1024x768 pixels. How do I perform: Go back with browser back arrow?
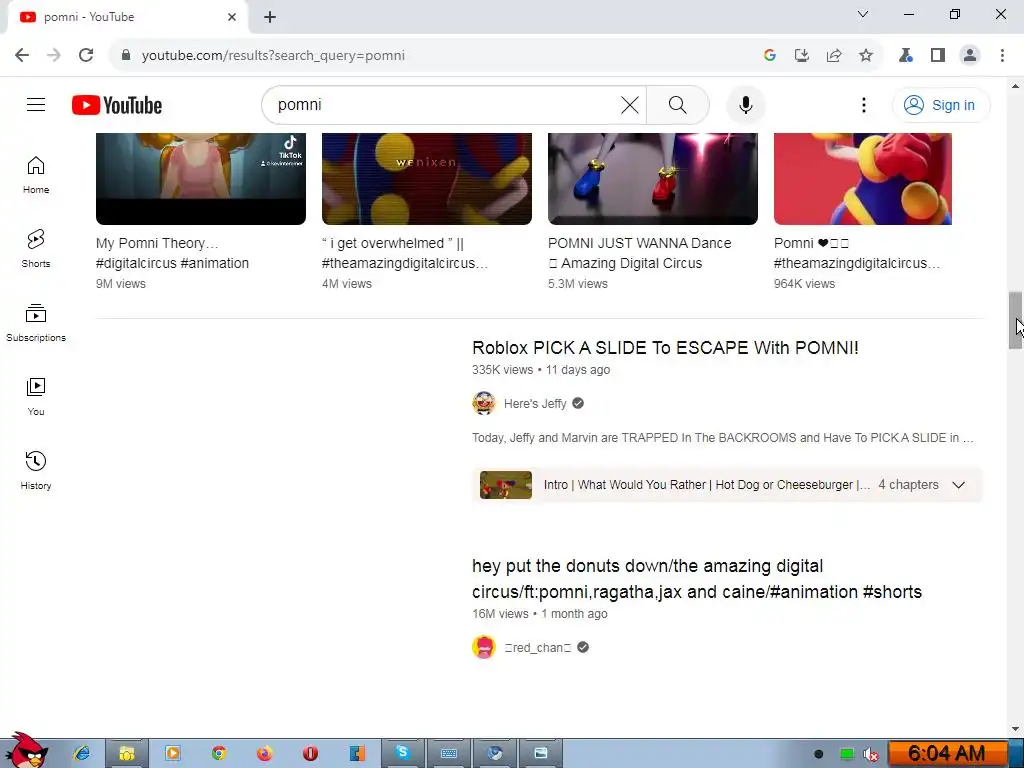point(22,56)
